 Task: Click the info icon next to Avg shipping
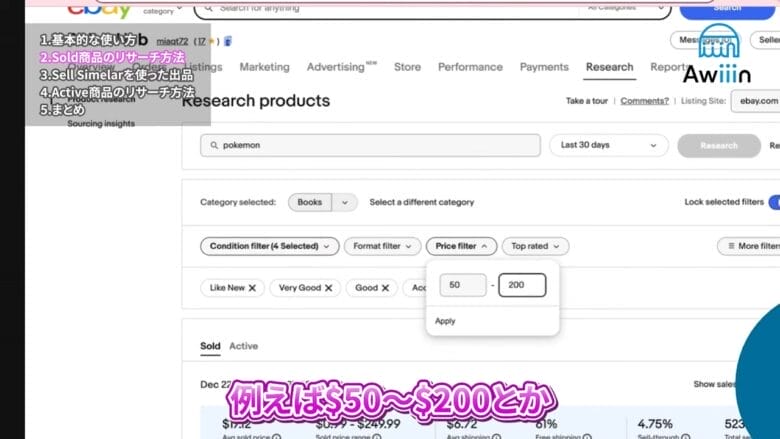point(496,438)
